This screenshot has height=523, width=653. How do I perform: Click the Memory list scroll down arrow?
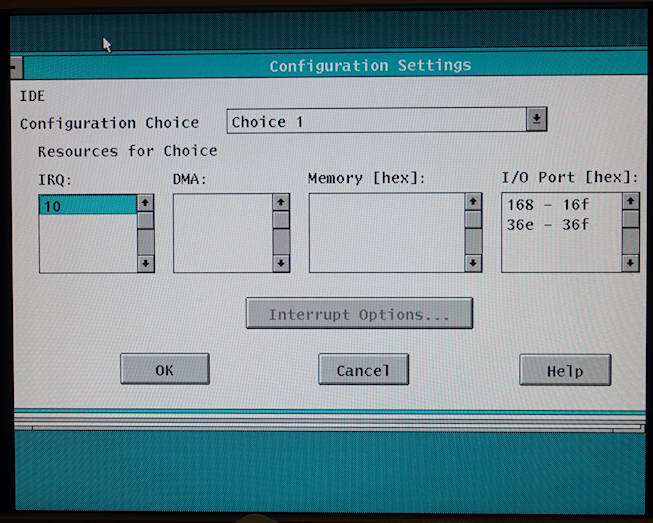pyautogui.click(x=473, y=263)
